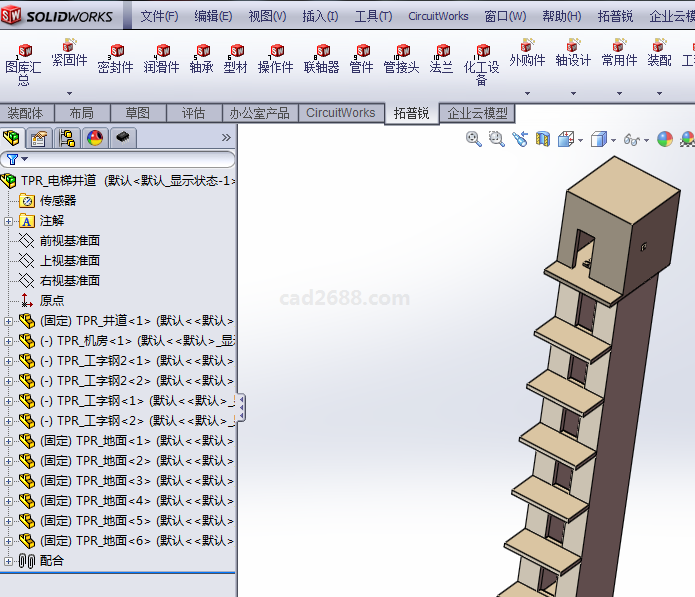Expand the 配合 mates folder
The height and width of the screenshot is (597, 695).
[x=9, y=561]
